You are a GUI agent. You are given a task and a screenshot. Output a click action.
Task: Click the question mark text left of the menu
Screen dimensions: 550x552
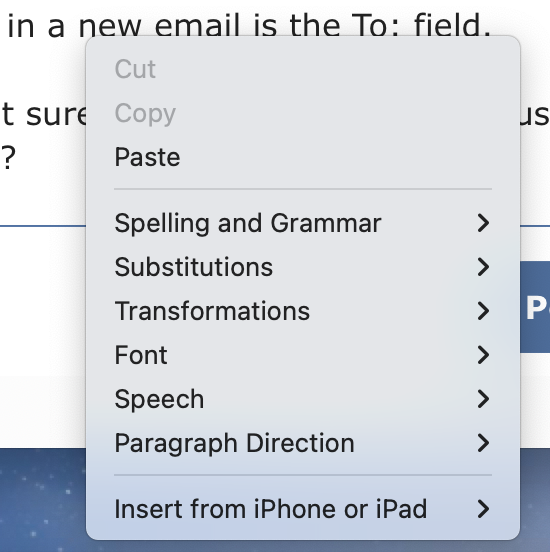[8, 158]
